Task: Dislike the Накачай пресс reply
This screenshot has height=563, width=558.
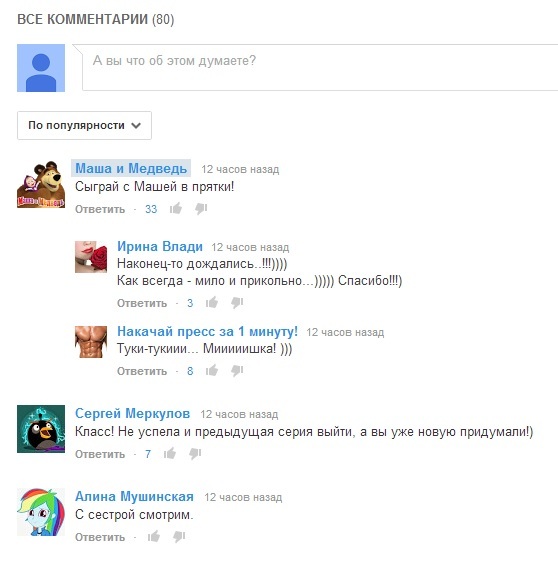Action: pyautogui.click(x=237, y=371)
